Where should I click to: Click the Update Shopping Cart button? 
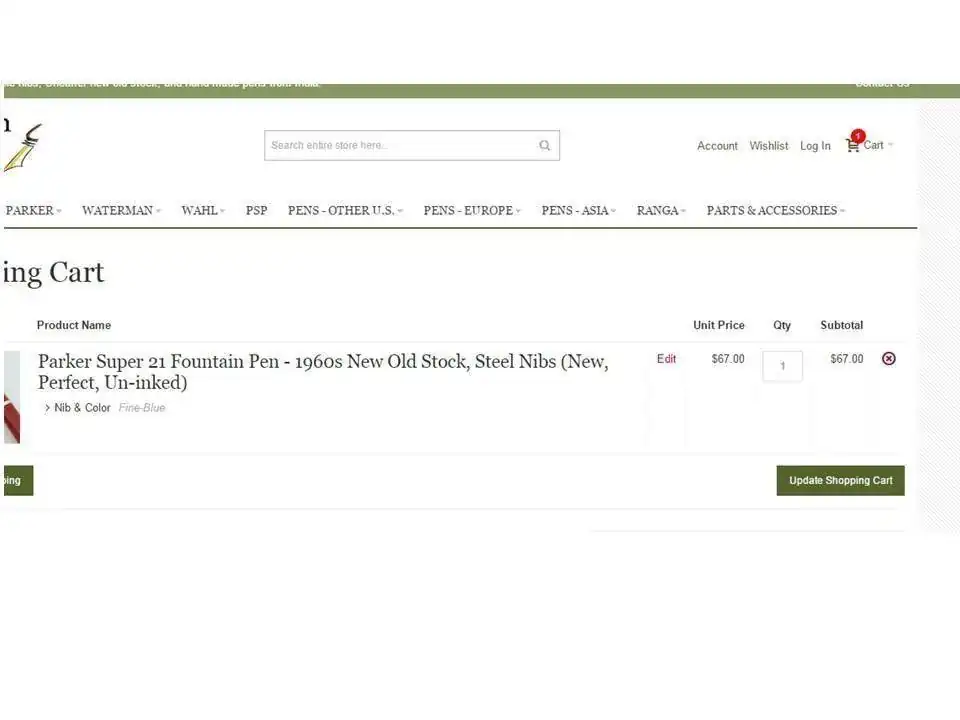coord(840,480)
